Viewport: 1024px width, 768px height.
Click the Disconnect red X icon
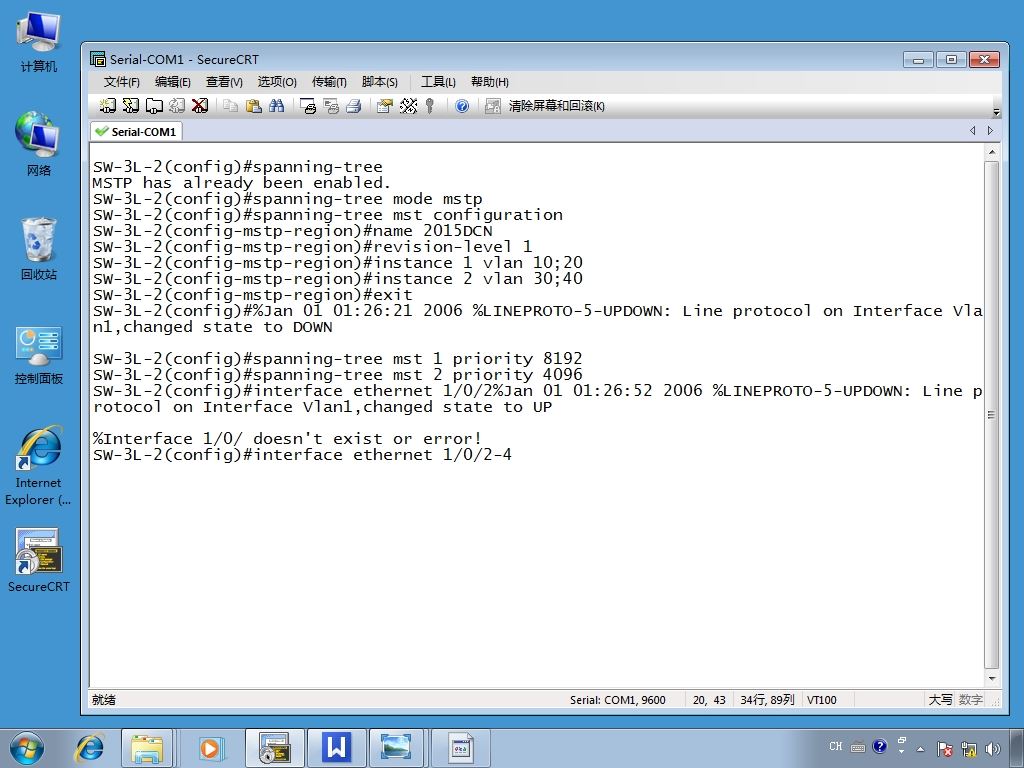(200, 106)
